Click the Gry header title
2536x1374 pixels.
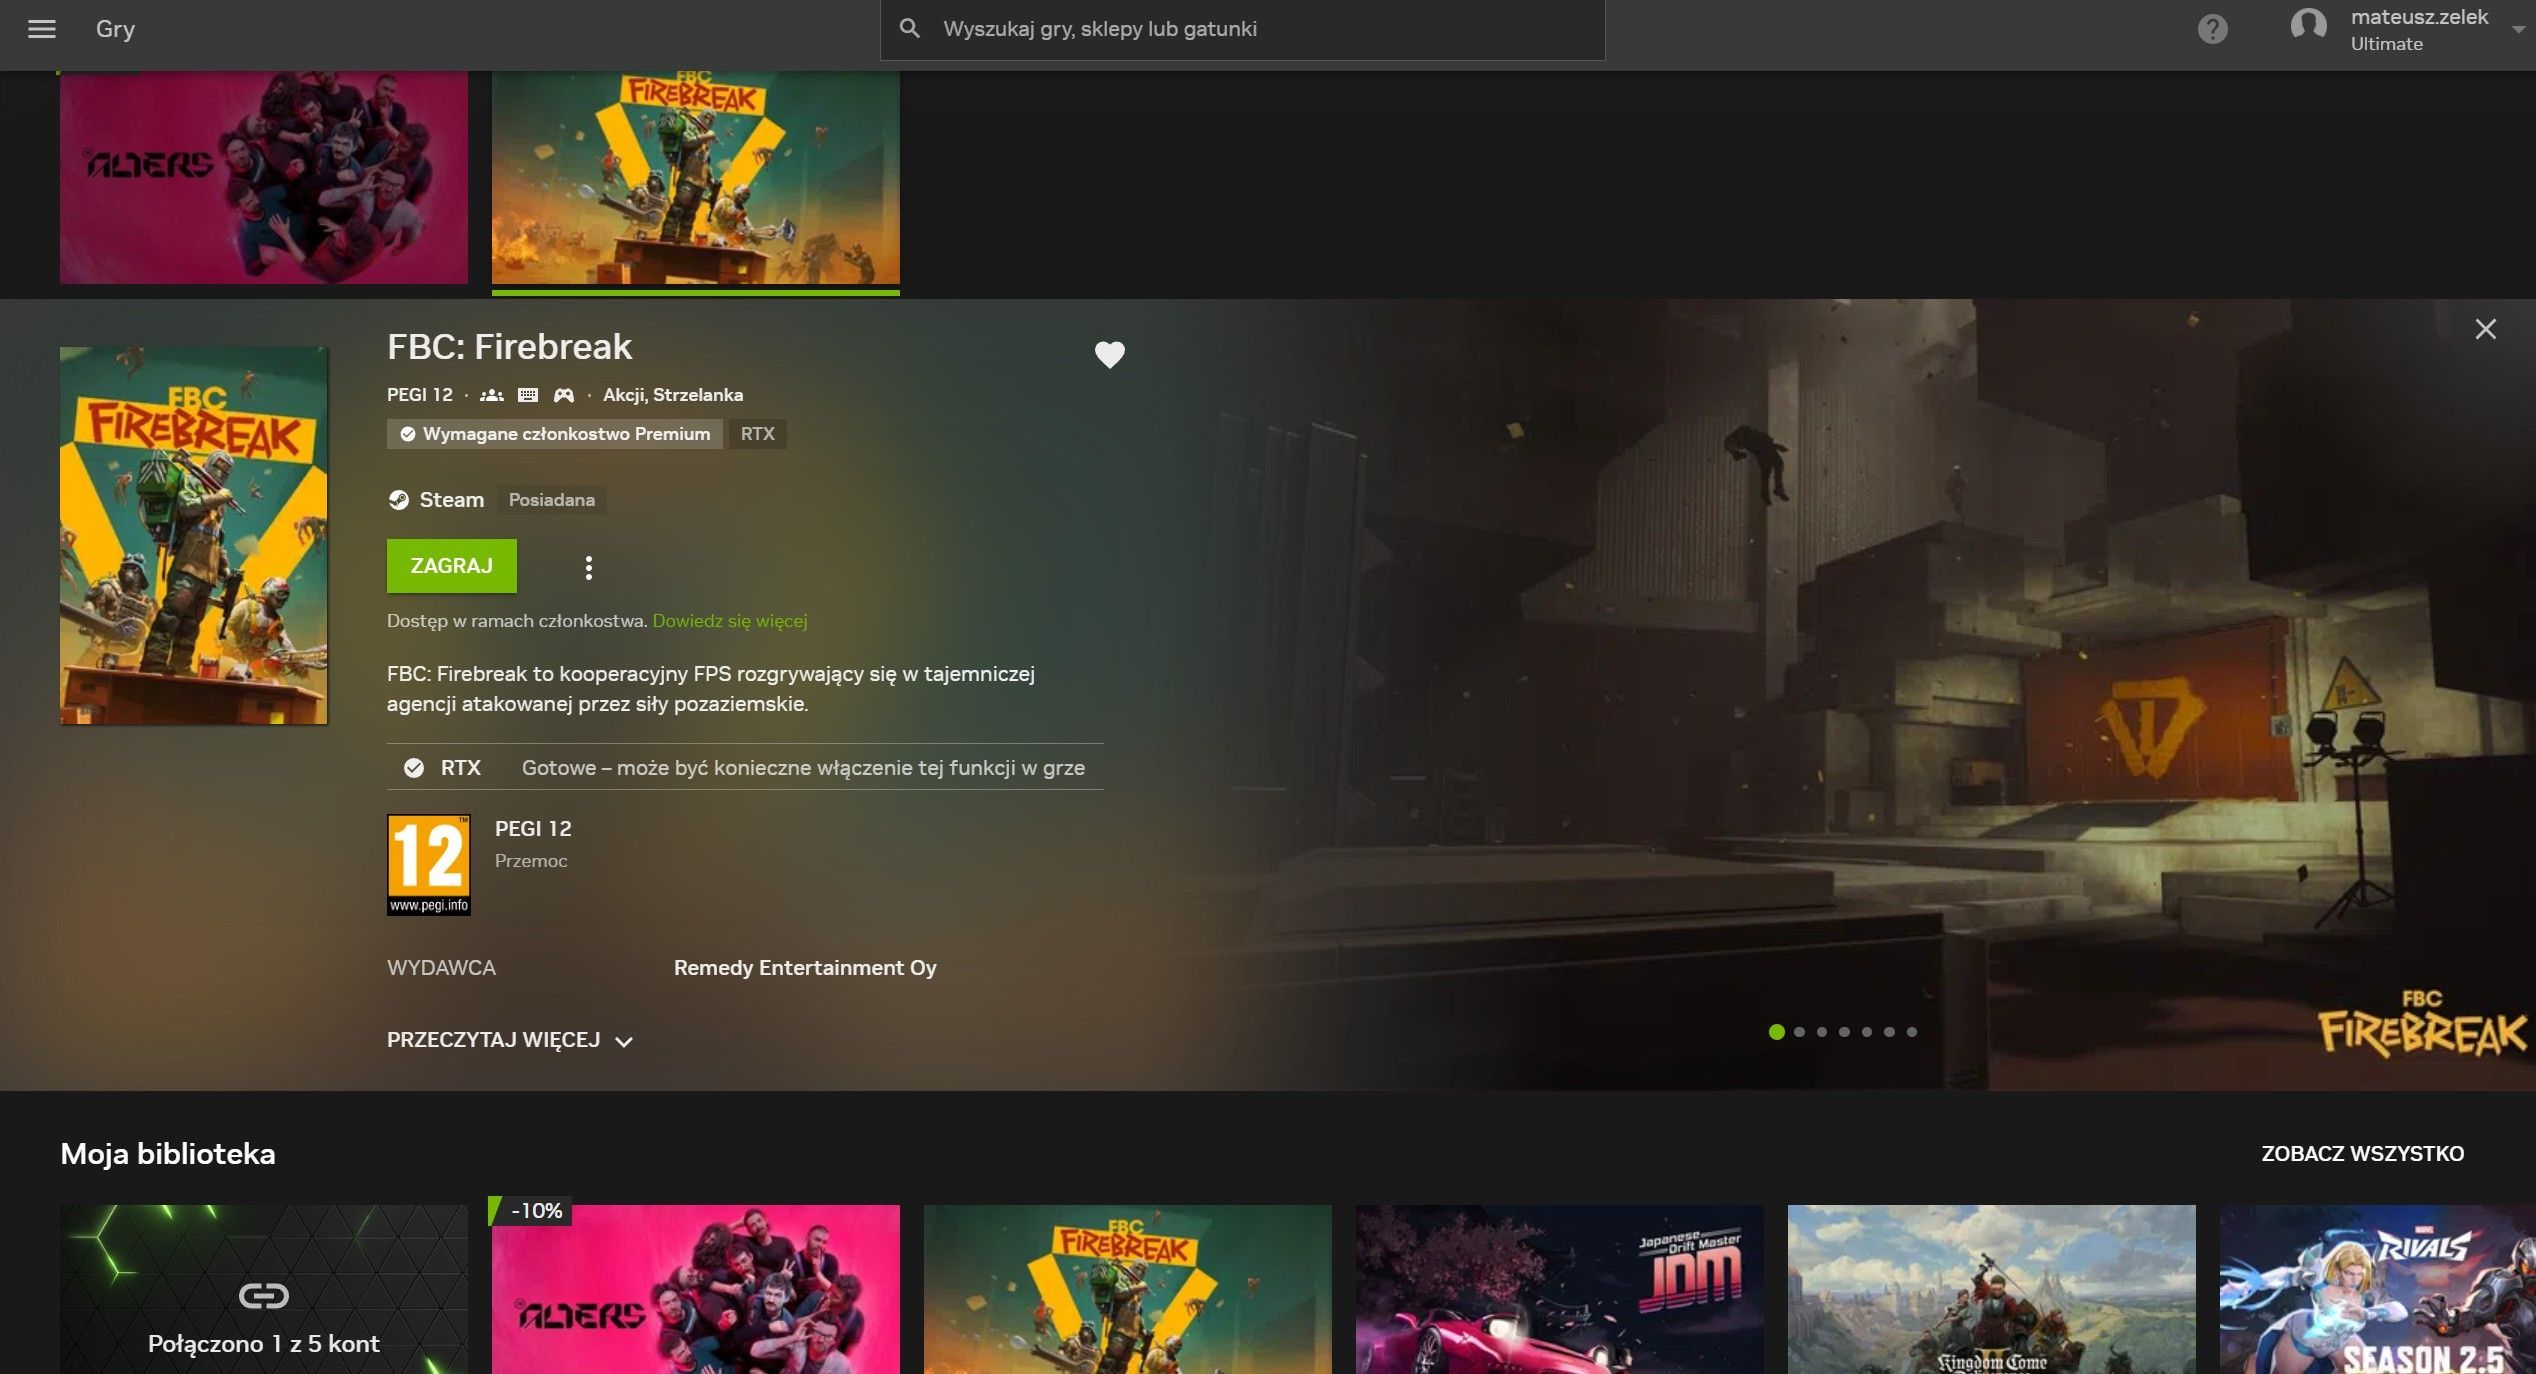click(x=115, y=29)
